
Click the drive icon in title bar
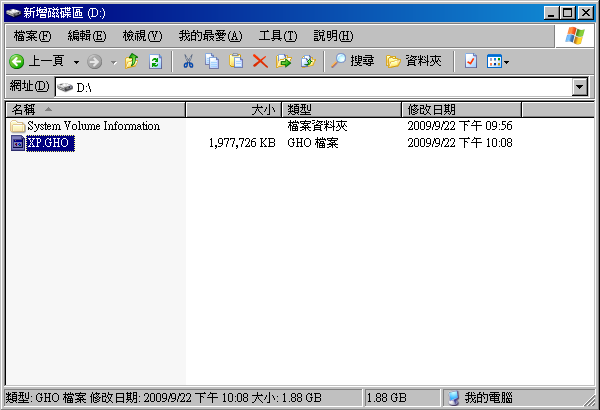(14, 13)
